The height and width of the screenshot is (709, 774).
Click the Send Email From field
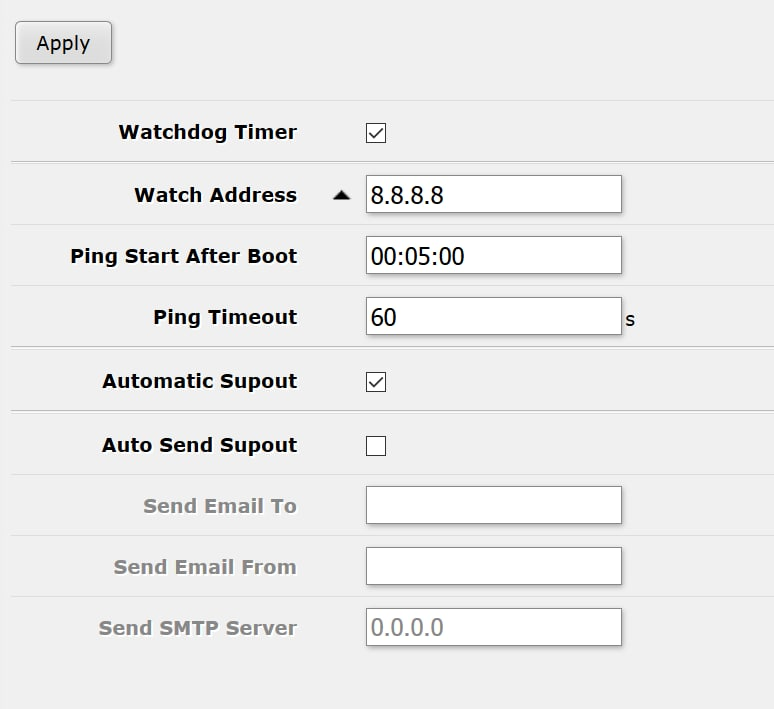click(x=494, y=566)
